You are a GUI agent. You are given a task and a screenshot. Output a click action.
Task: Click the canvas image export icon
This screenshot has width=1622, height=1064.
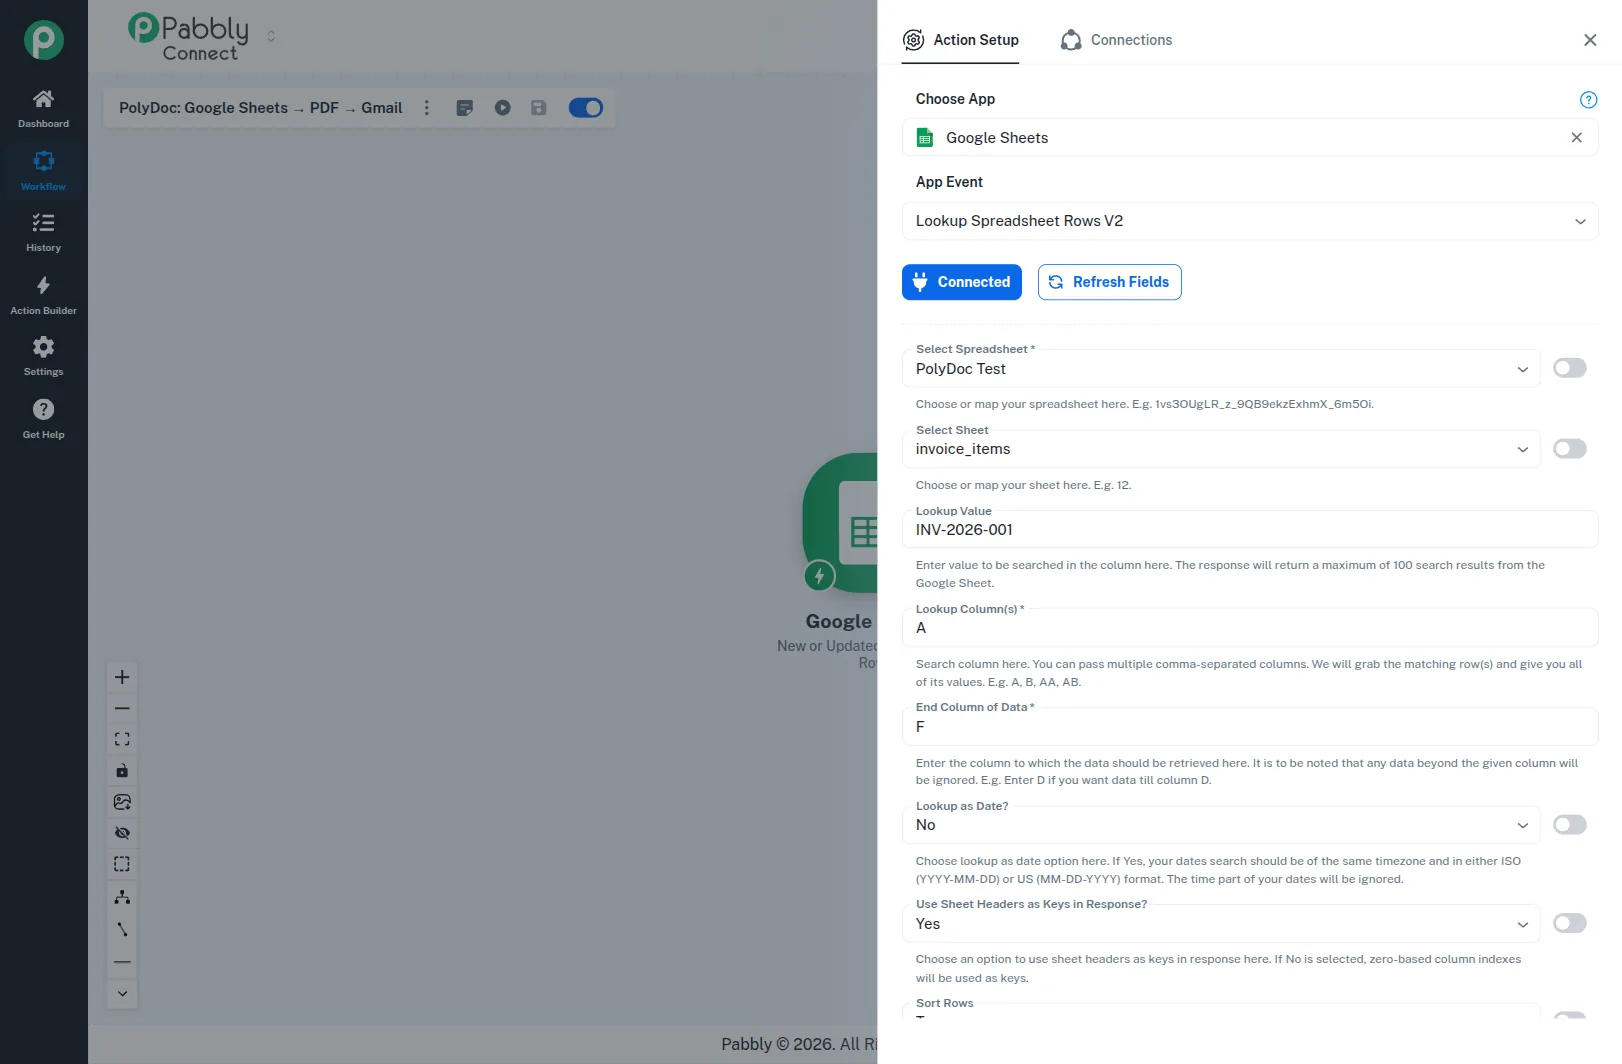point(122,802)
